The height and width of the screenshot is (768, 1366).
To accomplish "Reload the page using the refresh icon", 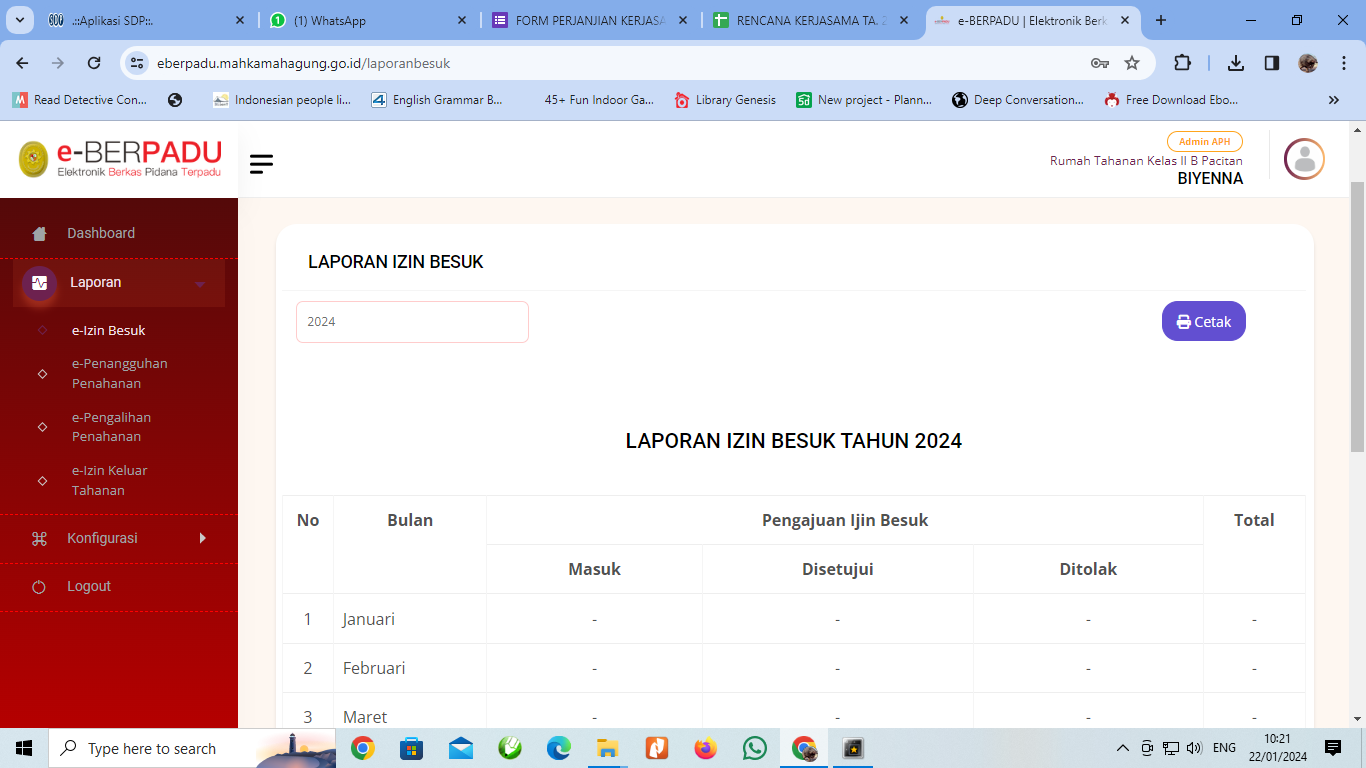I will tap(94, 63).
